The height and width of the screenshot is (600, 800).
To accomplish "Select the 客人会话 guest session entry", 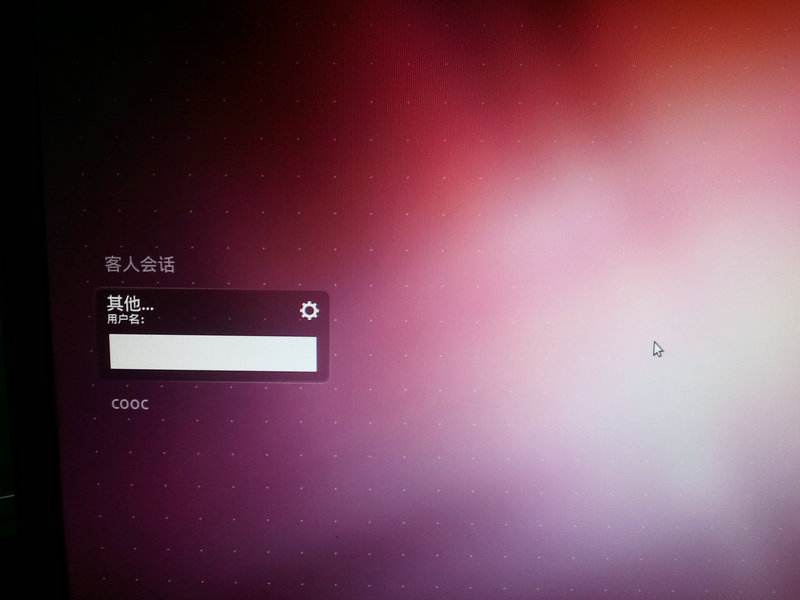I will click(x=140, y=264).
